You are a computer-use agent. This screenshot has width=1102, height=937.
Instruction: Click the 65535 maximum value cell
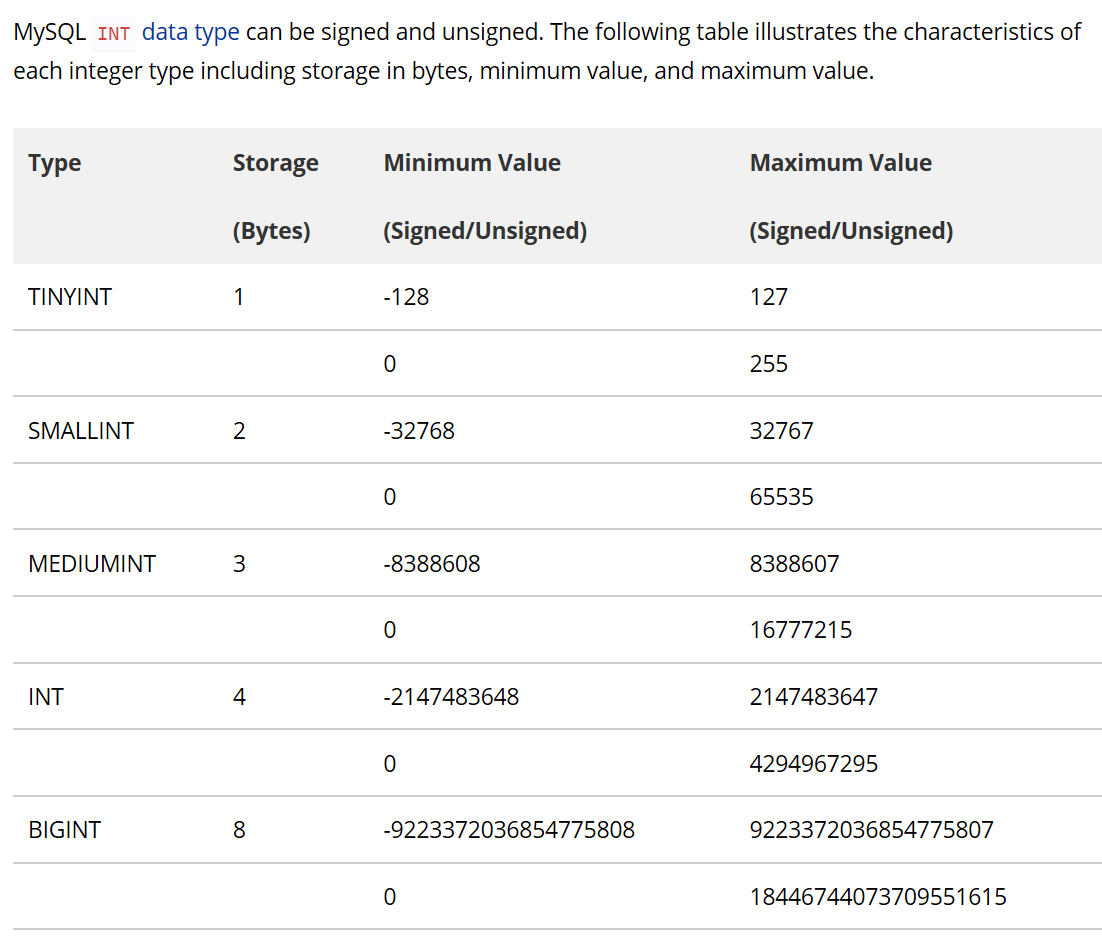781,497
